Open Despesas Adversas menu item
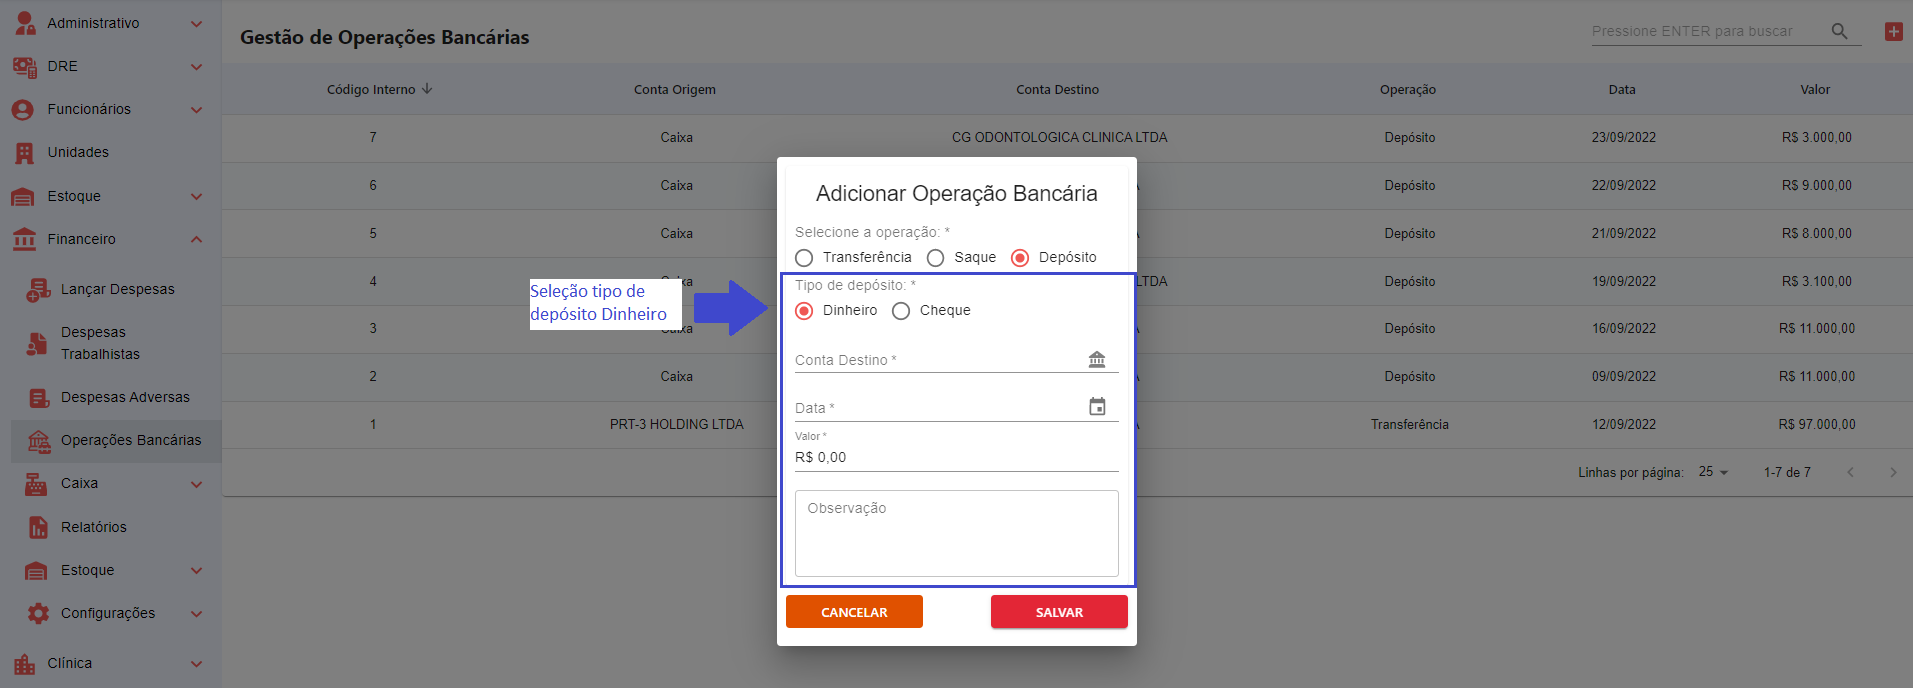Image resolution: width=1913 pixels, height=688 pixels. point(124,397)
